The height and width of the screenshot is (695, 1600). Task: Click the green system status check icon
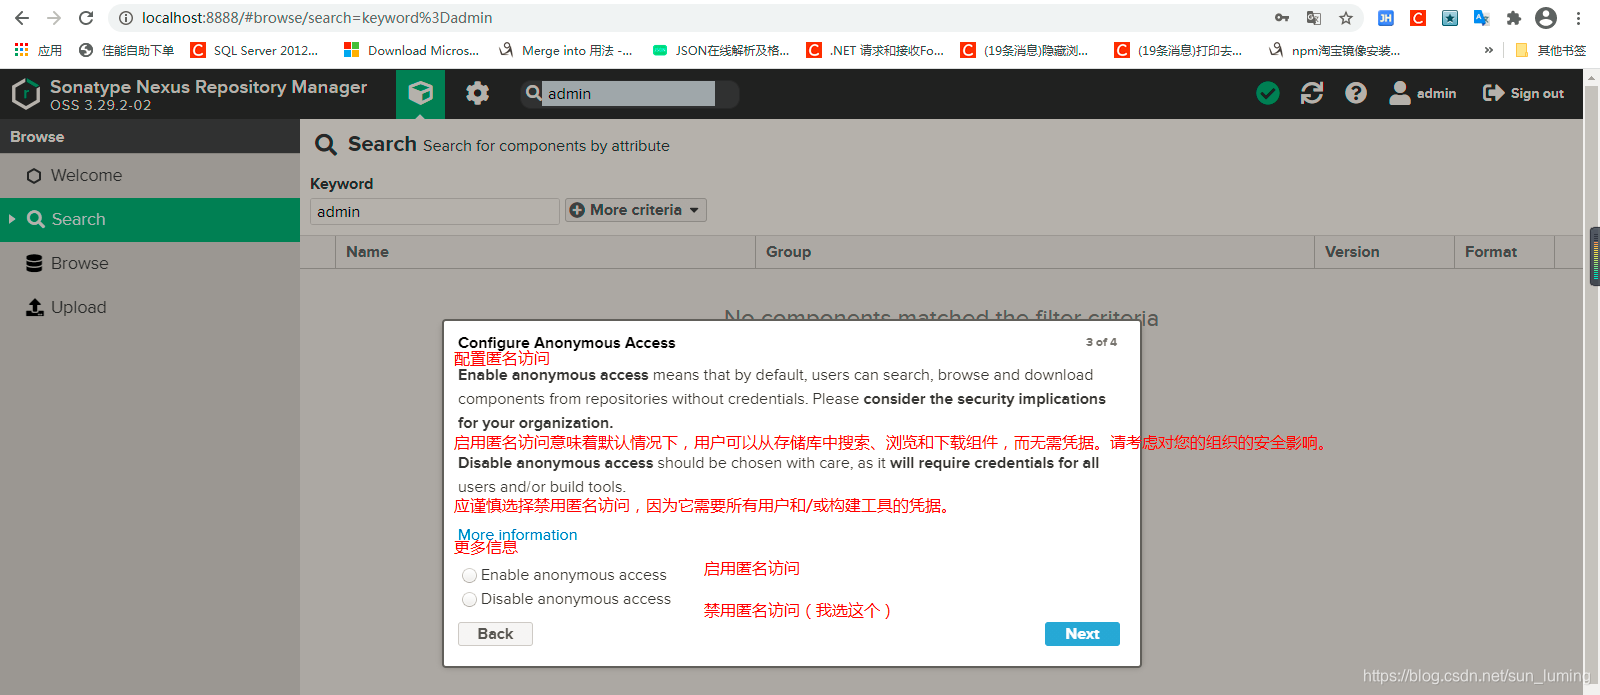pyautogui.click(x=1268, y=93)
